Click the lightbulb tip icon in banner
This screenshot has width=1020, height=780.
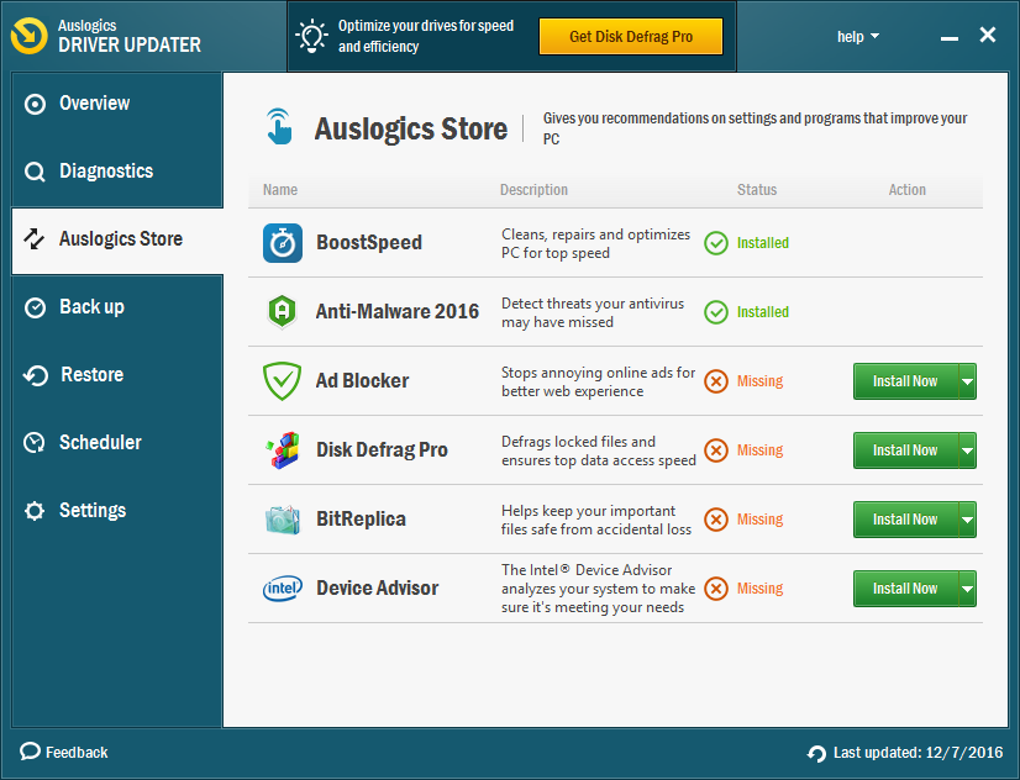click(312, 36)
